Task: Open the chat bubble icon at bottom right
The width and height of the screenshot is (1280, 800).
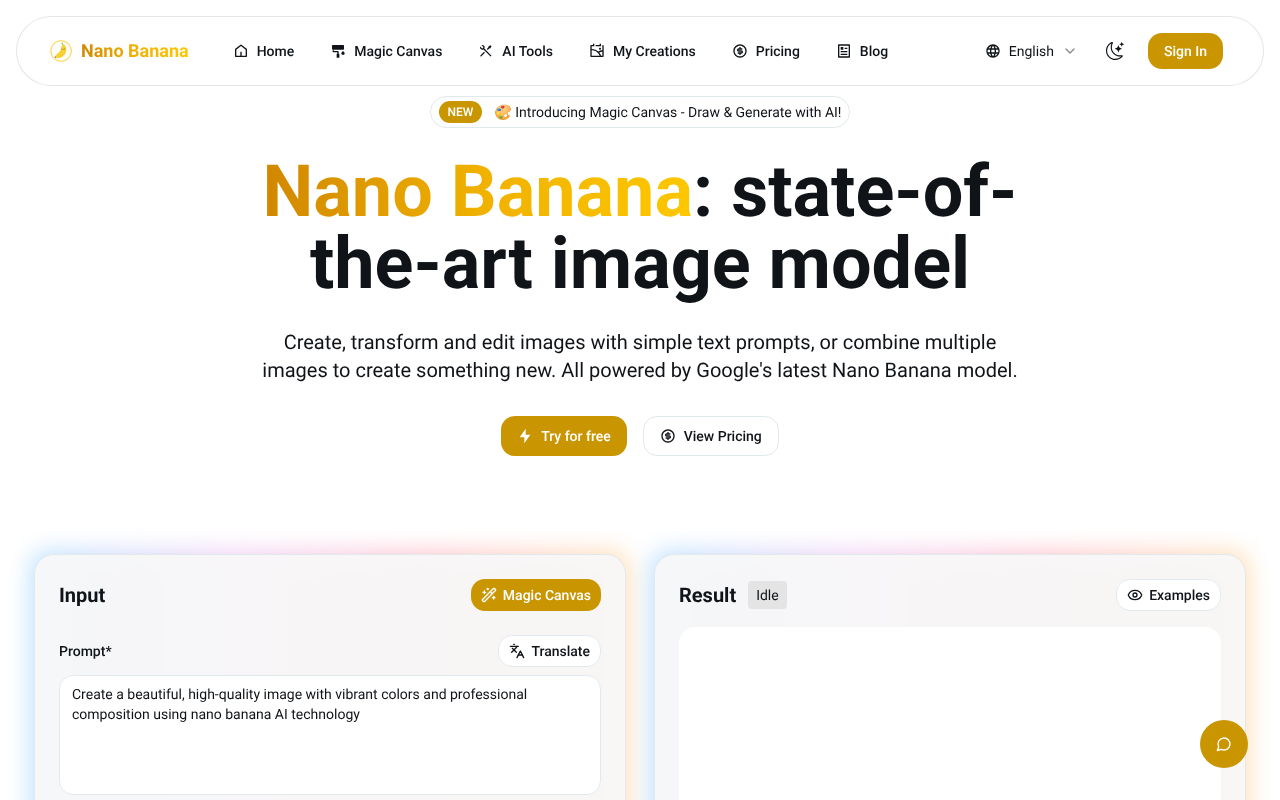Action: pos(1223,744)
